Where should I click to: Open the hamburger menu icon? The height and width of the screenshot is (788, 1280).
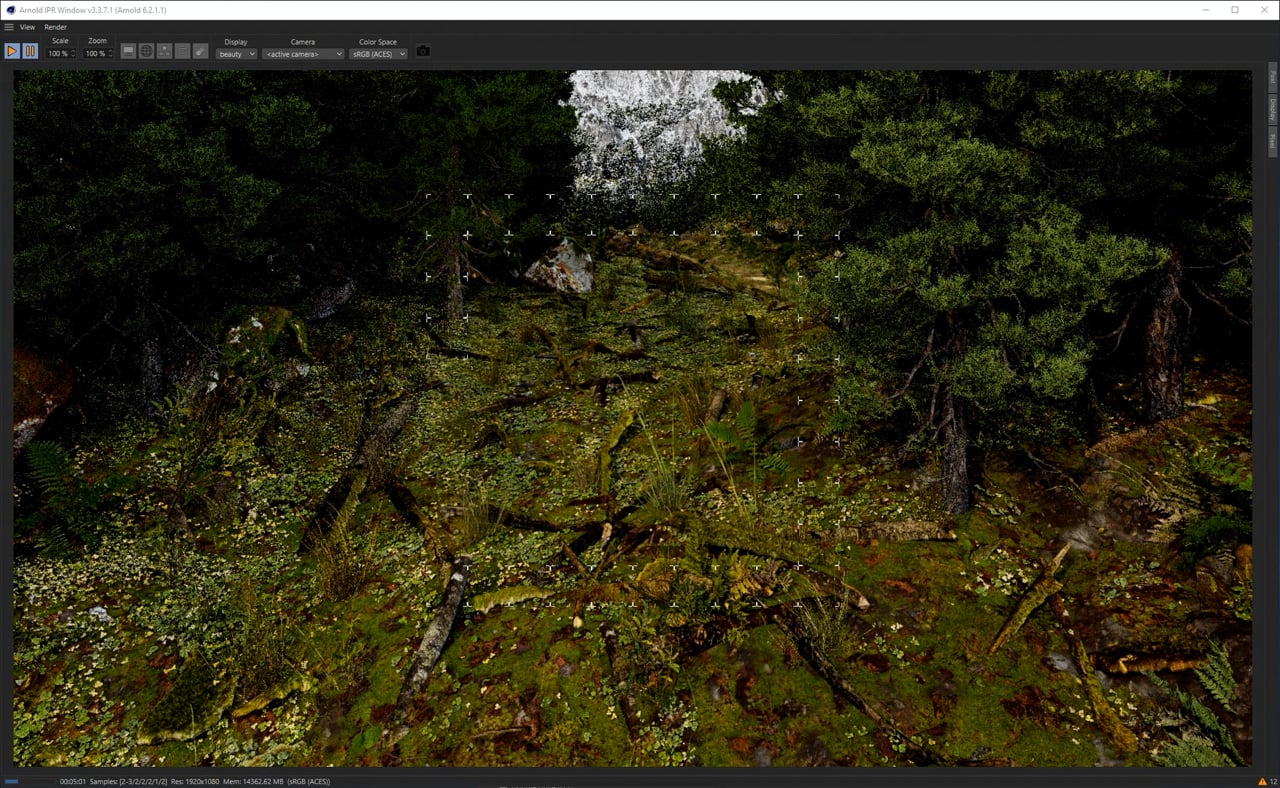coord(9,27)
